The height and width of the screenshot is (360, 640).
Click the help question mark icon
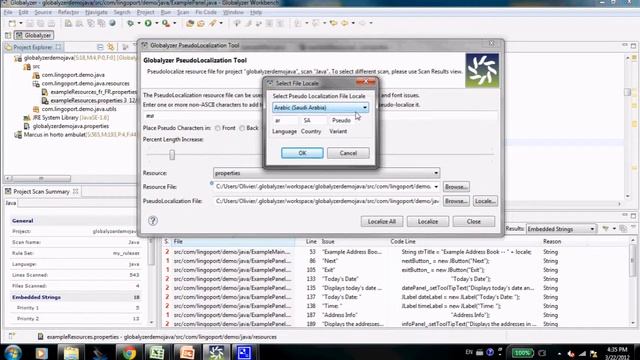coord(153,221)
